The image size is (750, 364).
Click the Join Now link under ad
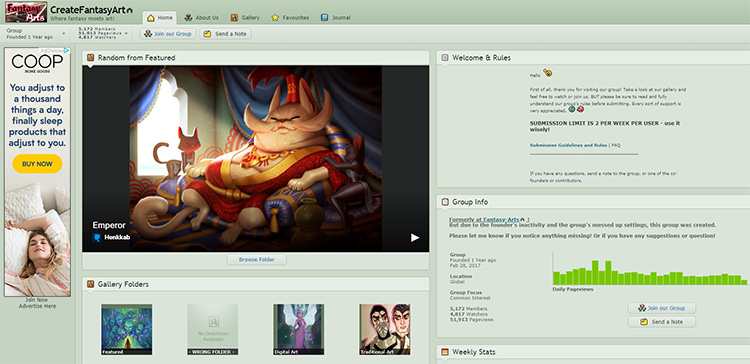pyautogui.click(x=37, y=300)
